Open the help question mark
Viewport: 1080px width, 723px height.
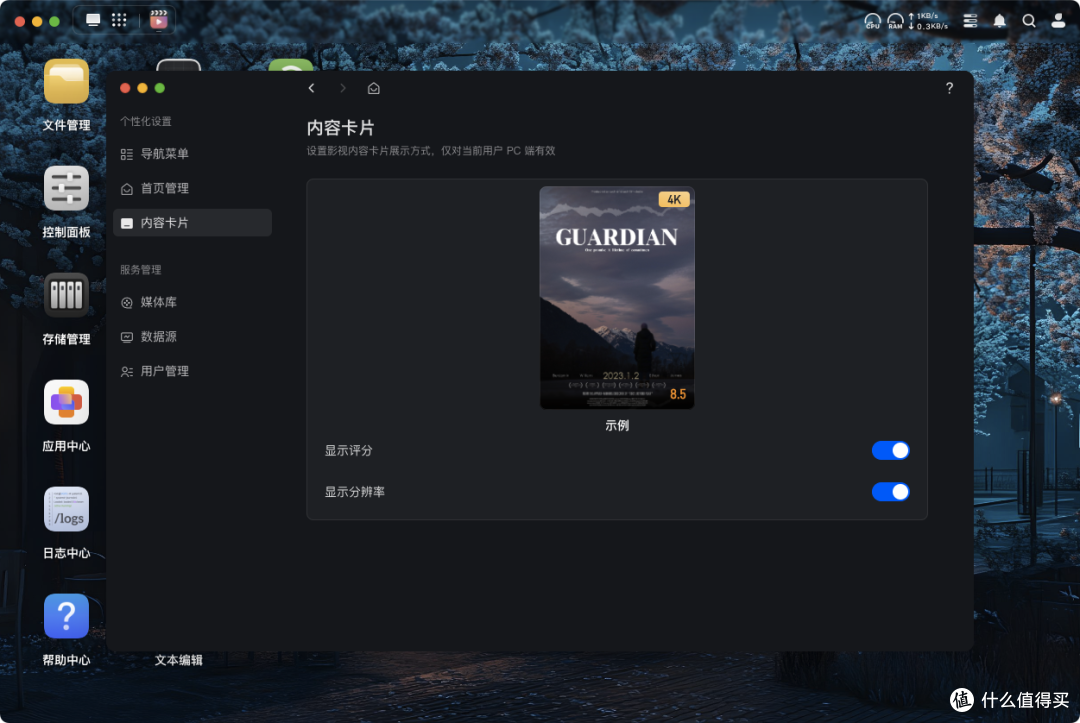tap(949, 87)
